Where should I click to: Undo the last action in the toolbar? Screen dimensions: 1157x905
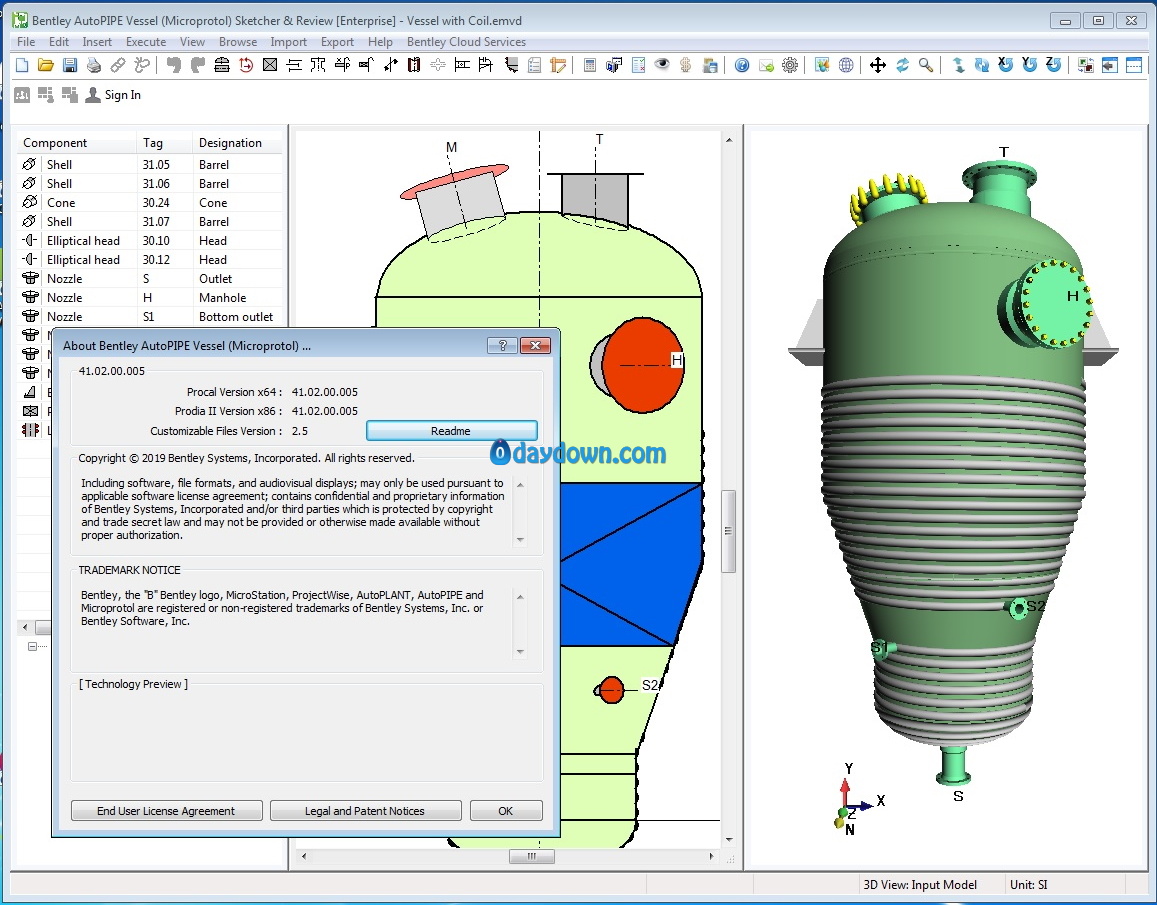(174, 66)
